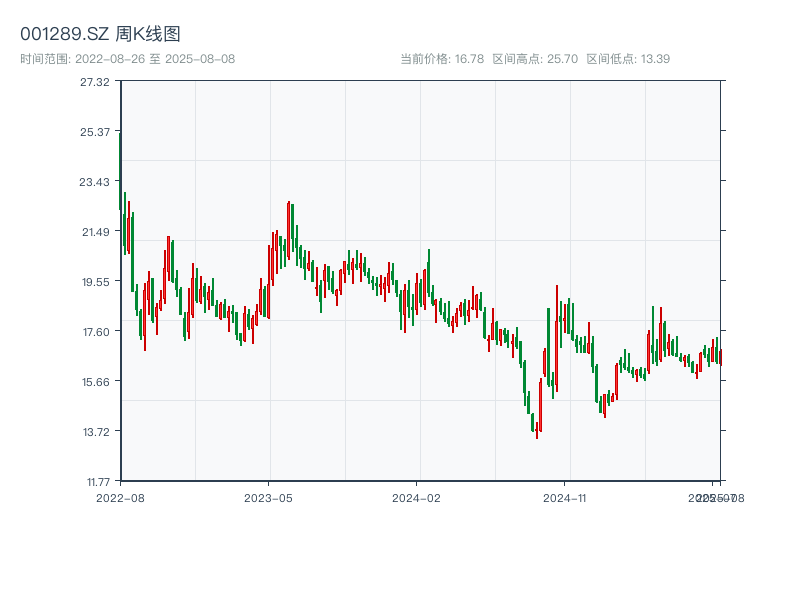The height and width of the screenshot is (600, 800).
Task: Click the 27.32 y-axis price label
Action: (94, 82)
